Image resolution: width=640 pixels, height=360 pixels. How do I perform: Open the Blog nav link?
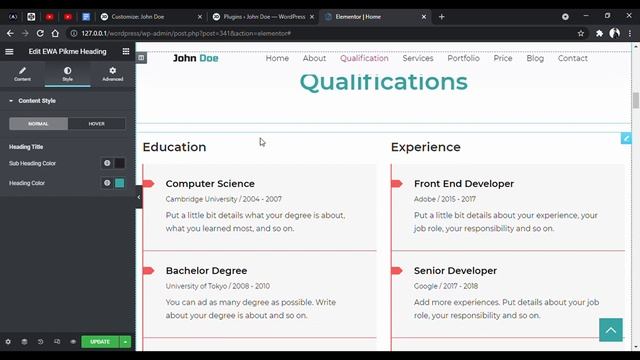[535, 58]
